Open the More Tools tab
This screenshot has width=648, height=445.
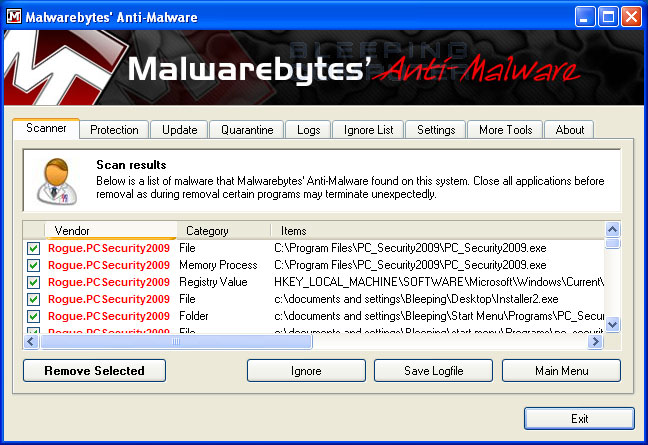(505, 130)
